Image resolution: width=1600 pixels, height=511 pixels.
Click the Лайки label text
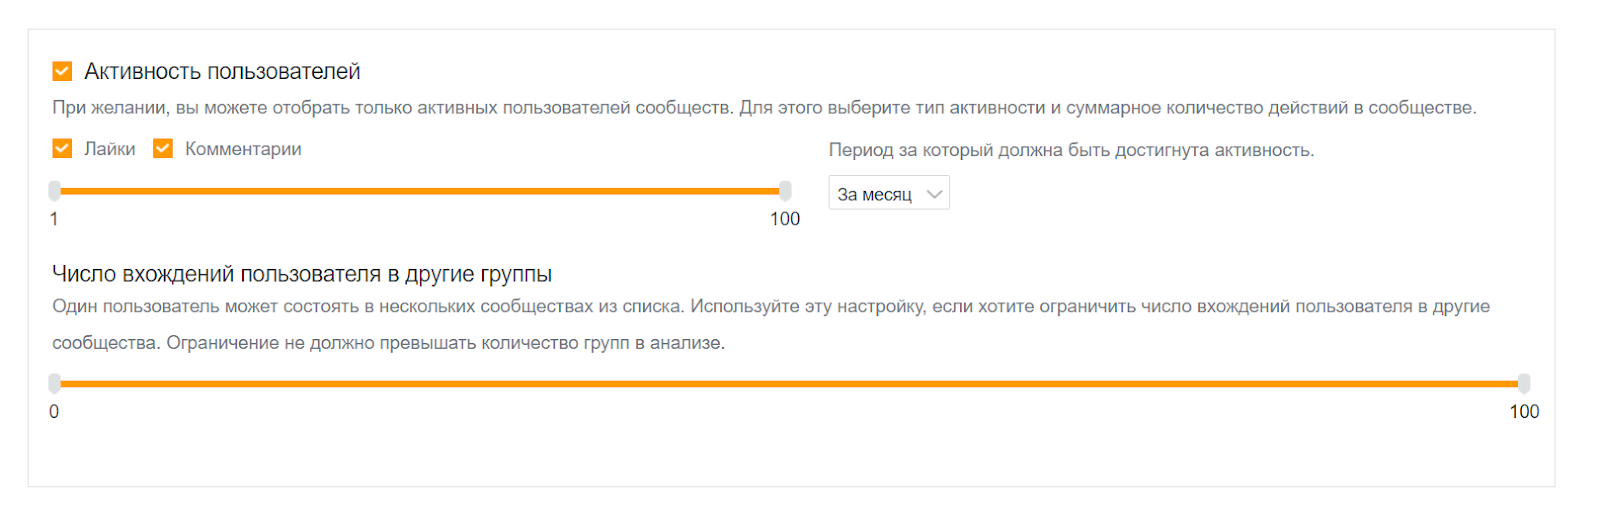click(109, 149)
